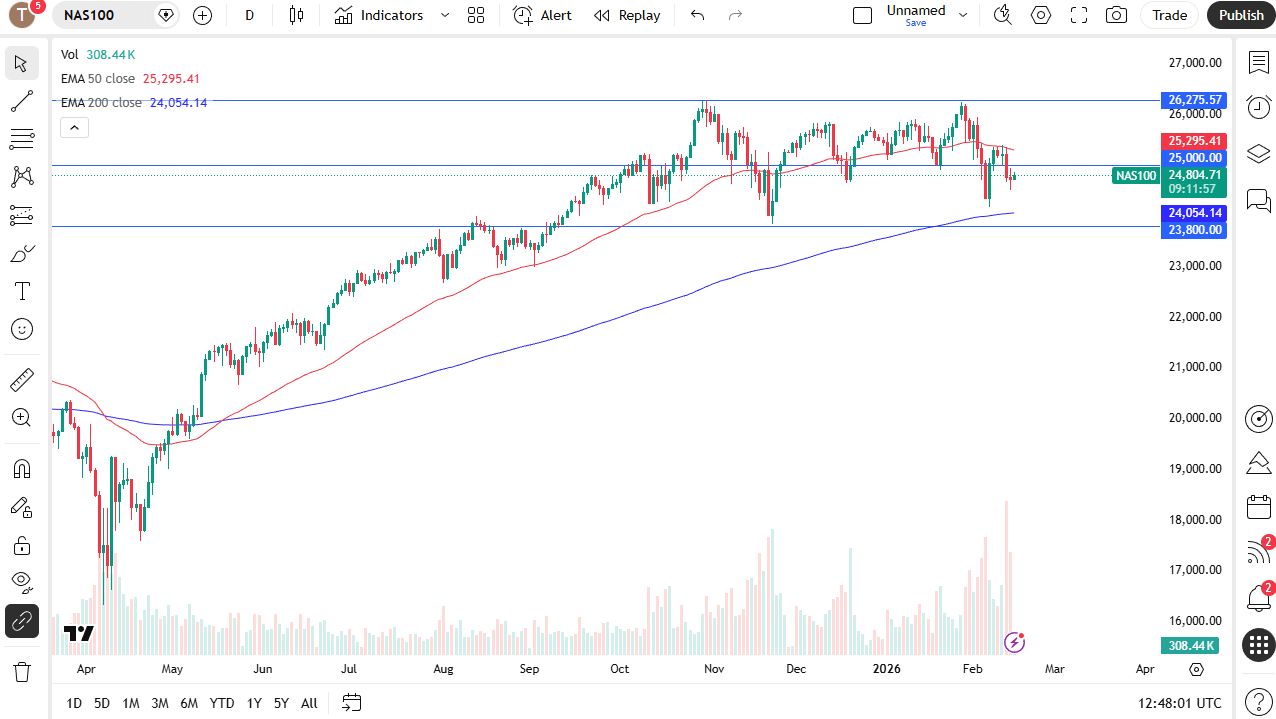This screenshot has width=1276, height=719.
Task: Publish the chart idea
Action: [x=1241, y=15]
